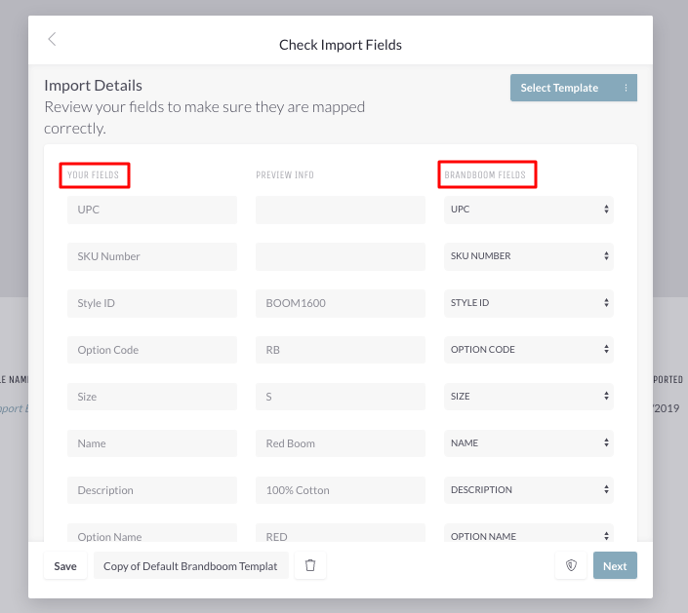Open Select Template three-dot menu
The height and width of the screenshot is (613, 688).
coord(626,88)
